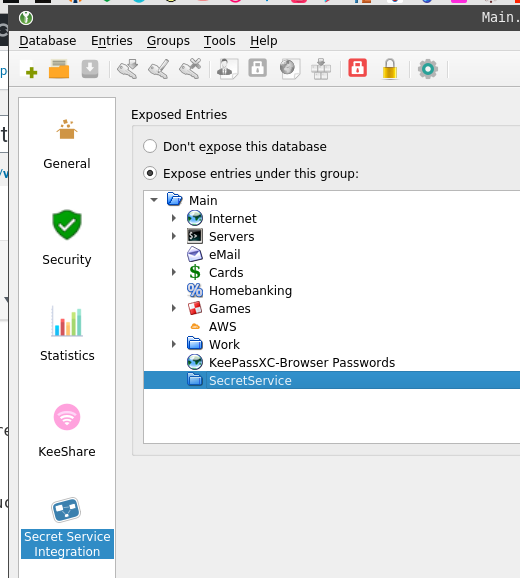
Task: Open the password generator padlock icon
Action: pos(390,69)
